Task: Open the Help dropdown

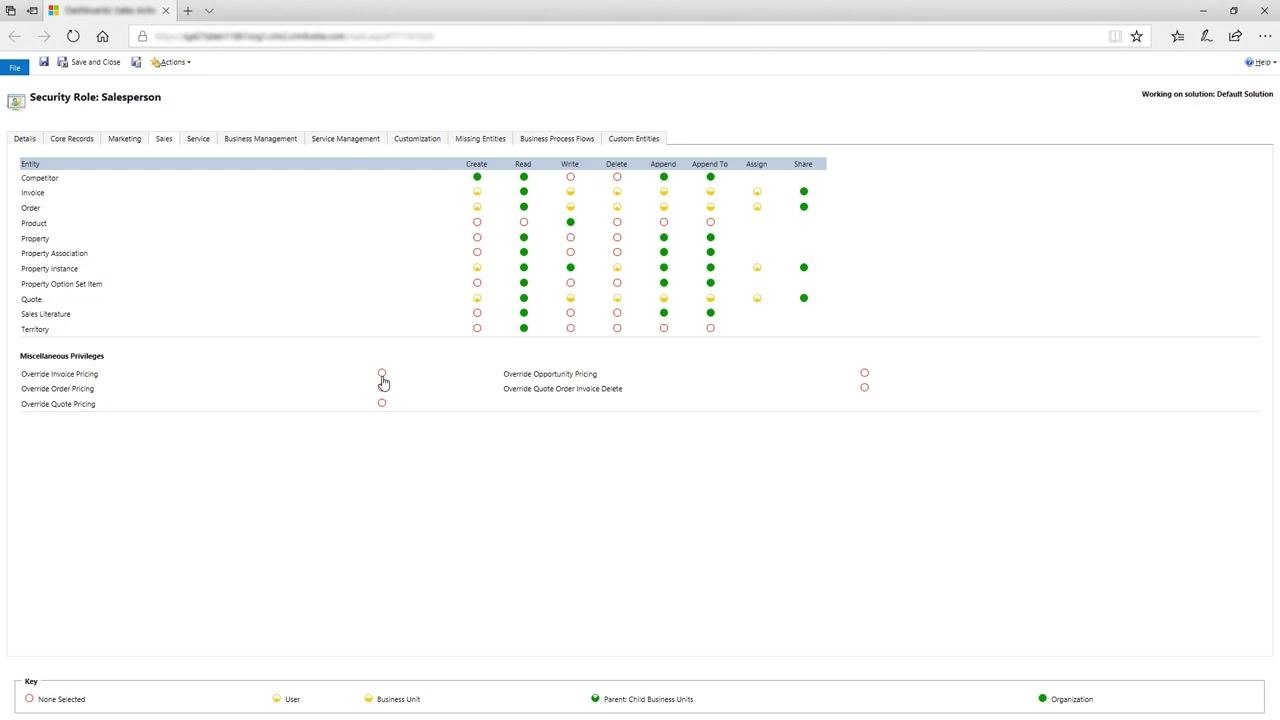Action: point(1260,62)
